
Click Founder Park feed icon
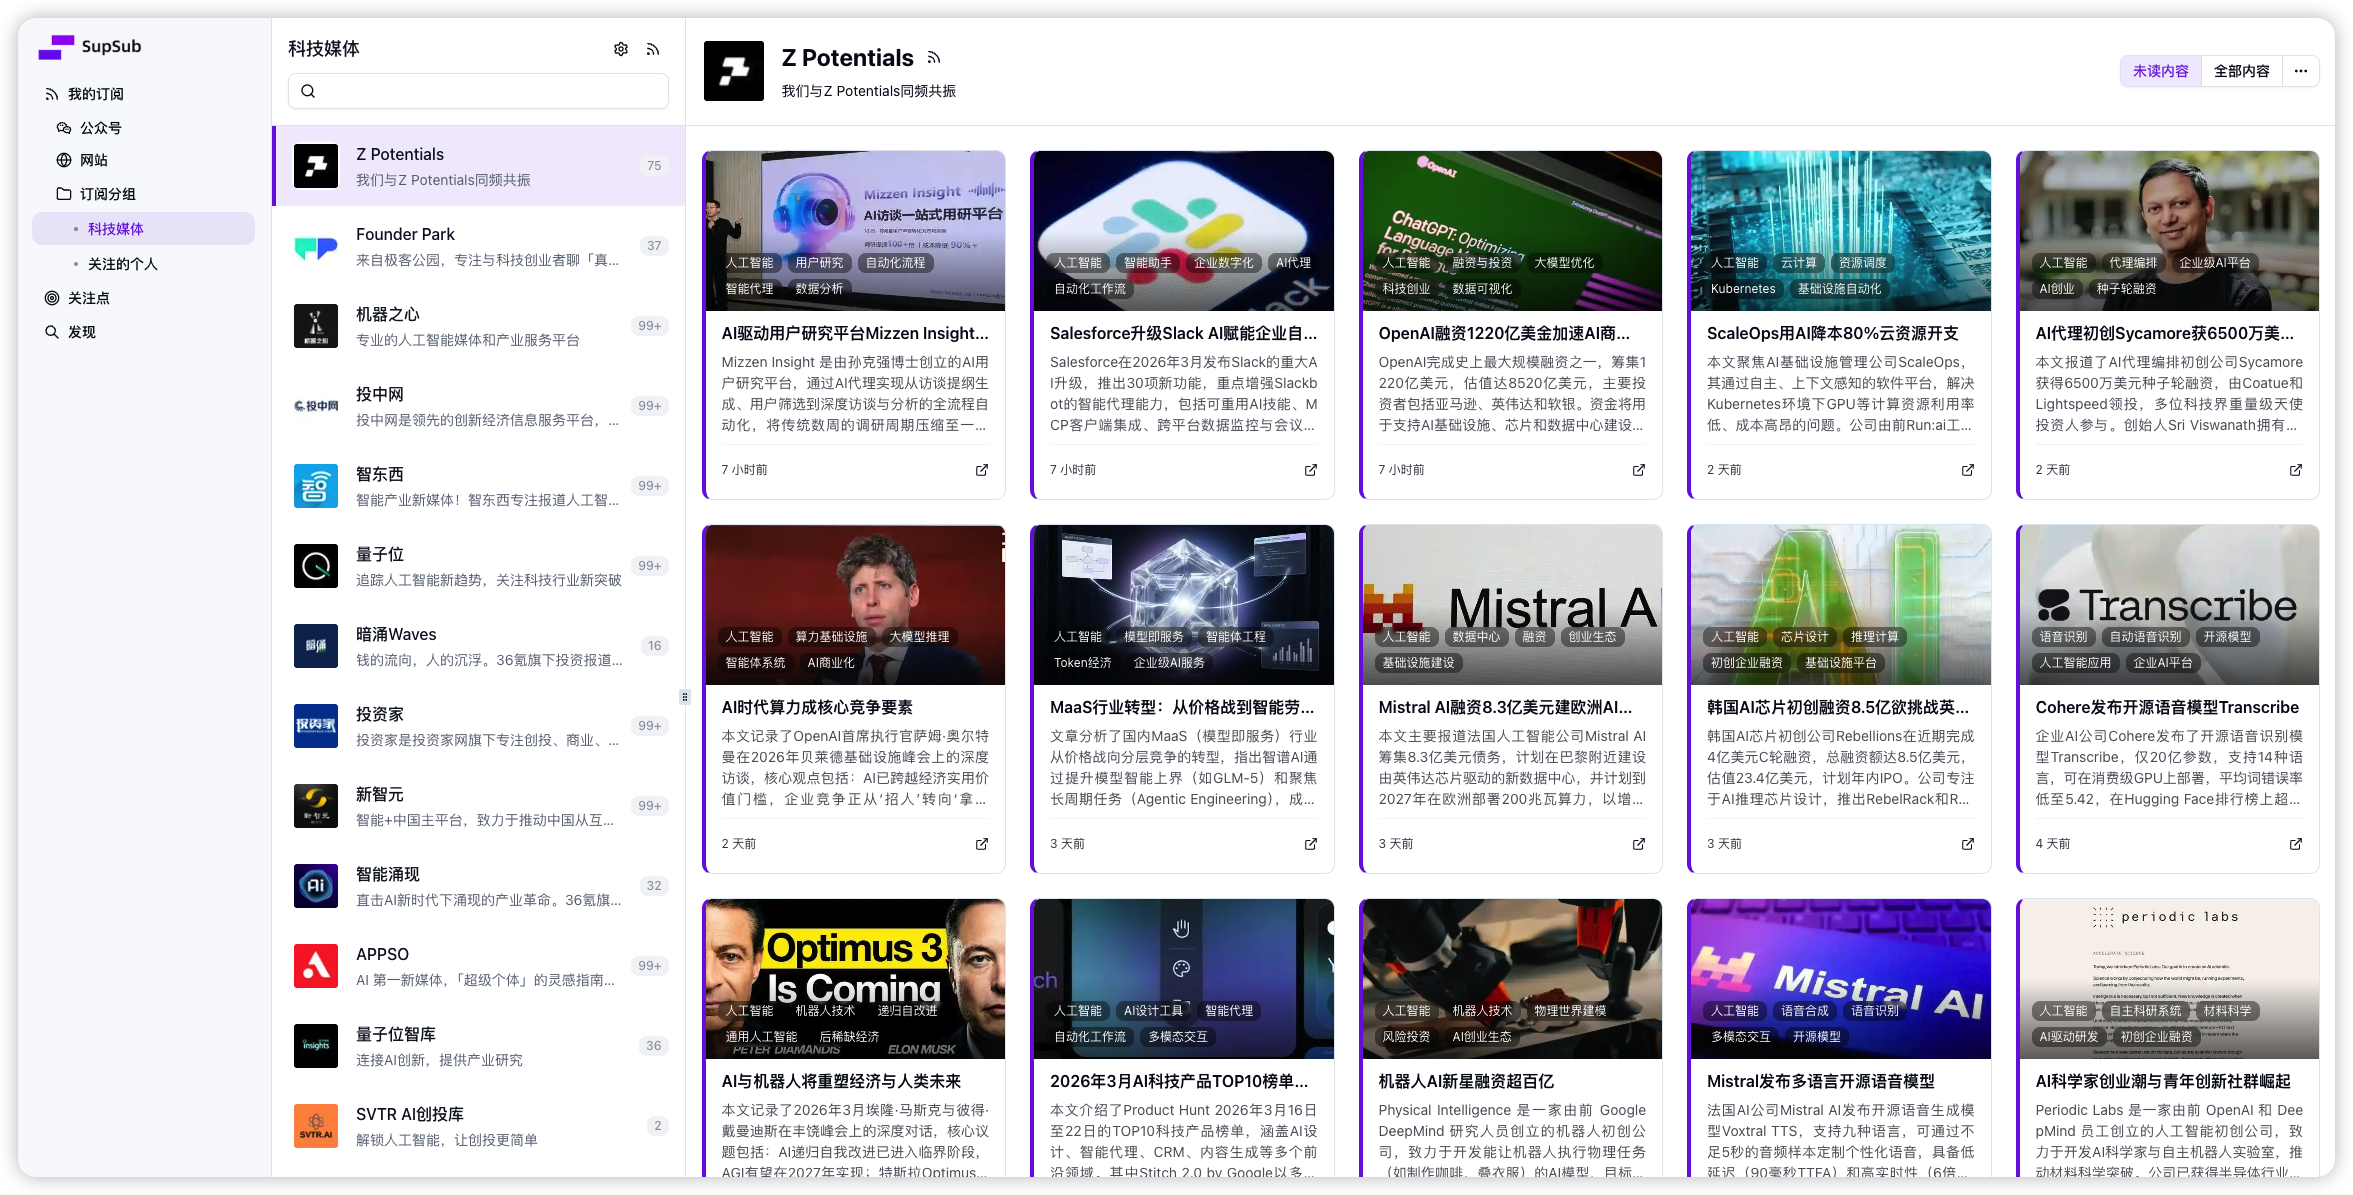click(x=316, y=246)
